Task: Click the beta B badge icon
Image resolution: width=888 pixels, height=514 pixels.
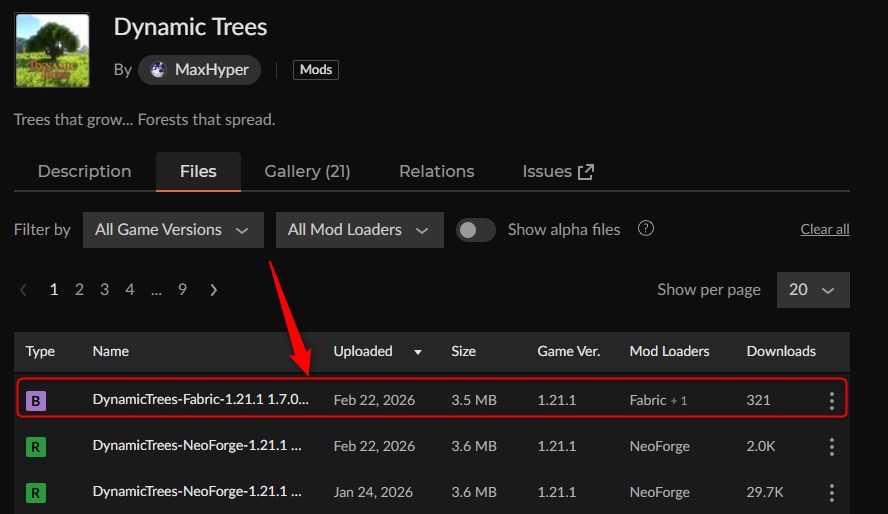Action: (36, 401)
